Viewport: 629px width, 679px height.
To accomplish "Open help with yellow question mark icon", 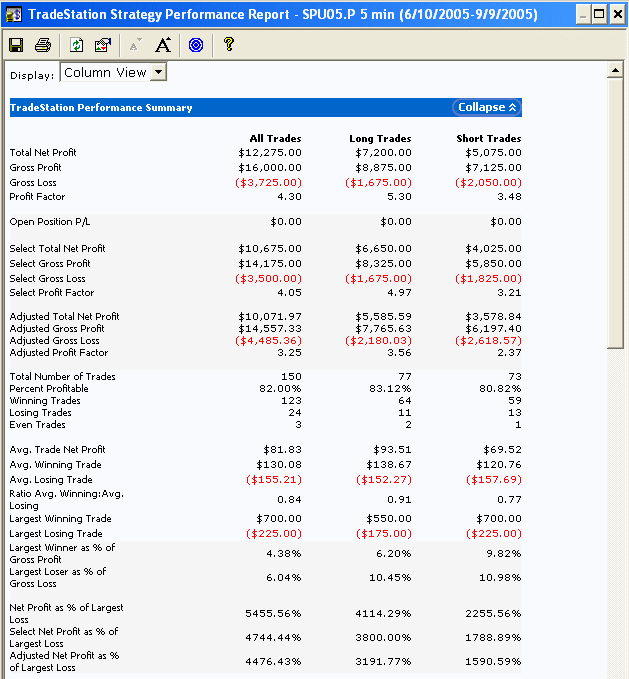I will [229, 45].
